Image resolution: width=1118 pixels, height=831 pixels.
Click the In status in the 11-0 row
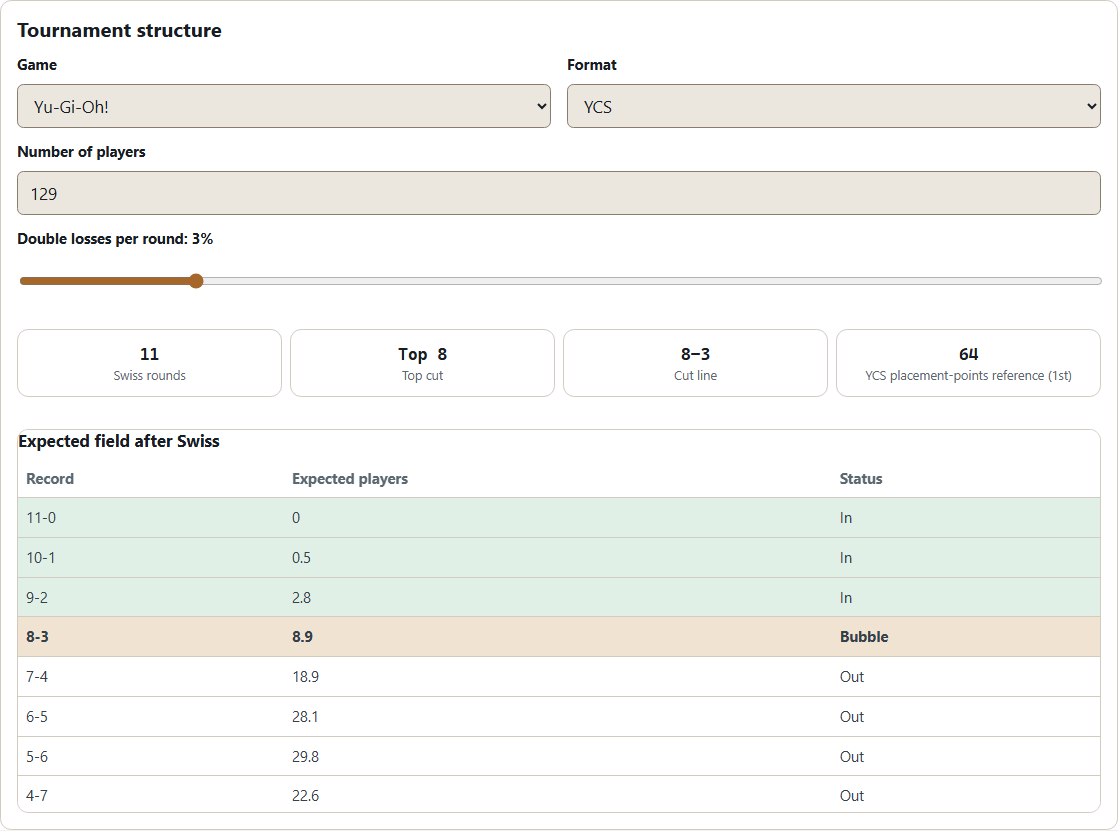click(846, 518)
